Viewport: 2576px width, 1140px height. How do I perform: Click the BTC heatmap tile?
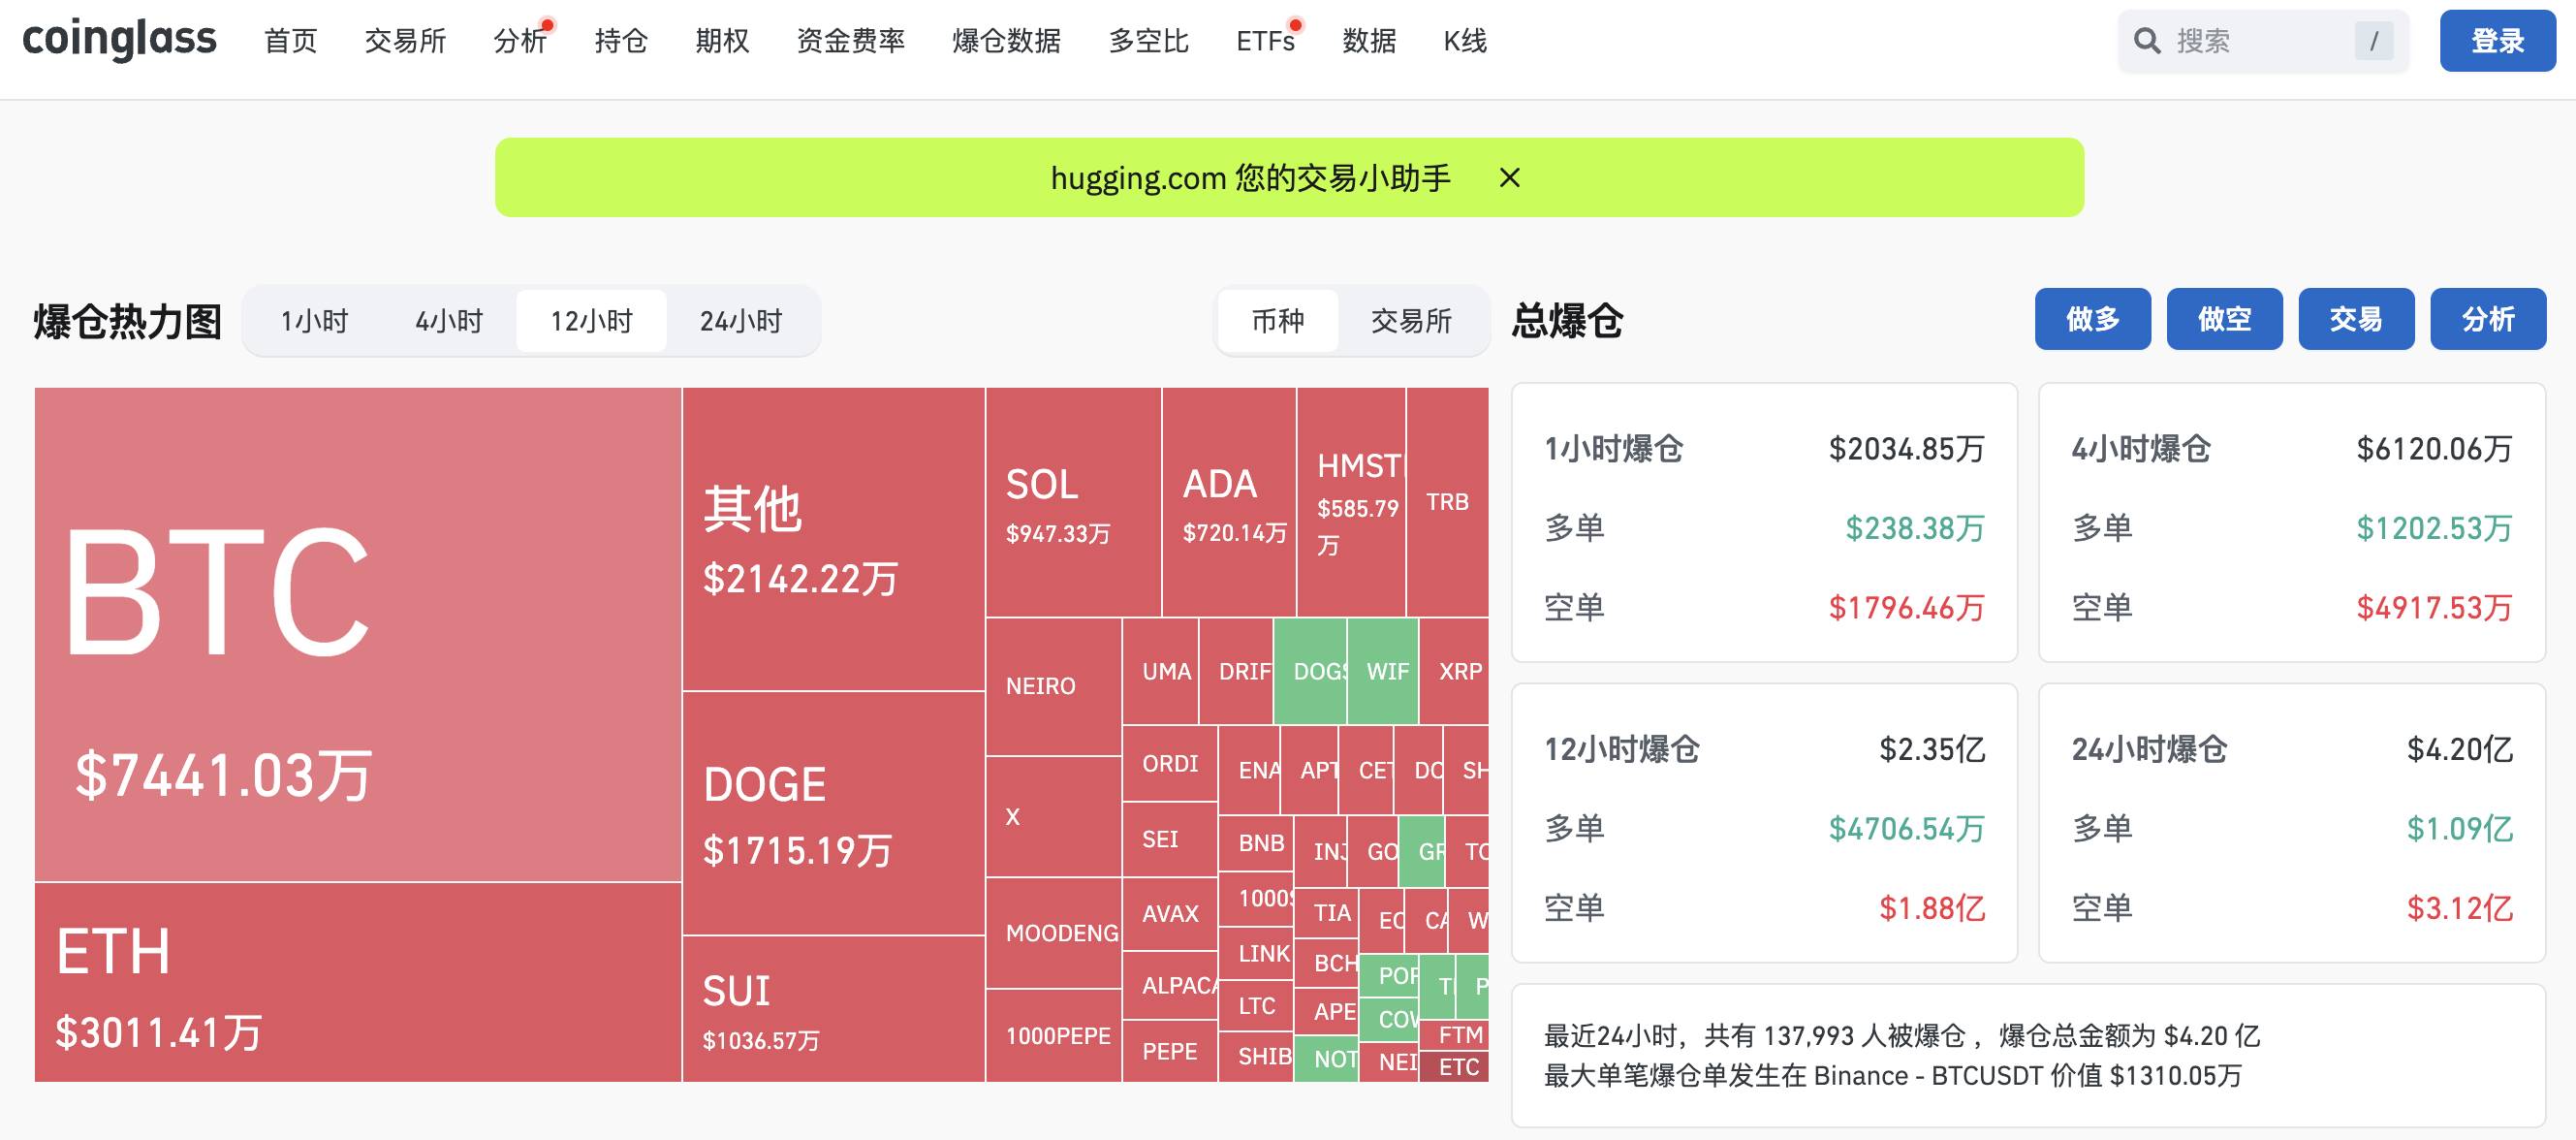[357, 634]
